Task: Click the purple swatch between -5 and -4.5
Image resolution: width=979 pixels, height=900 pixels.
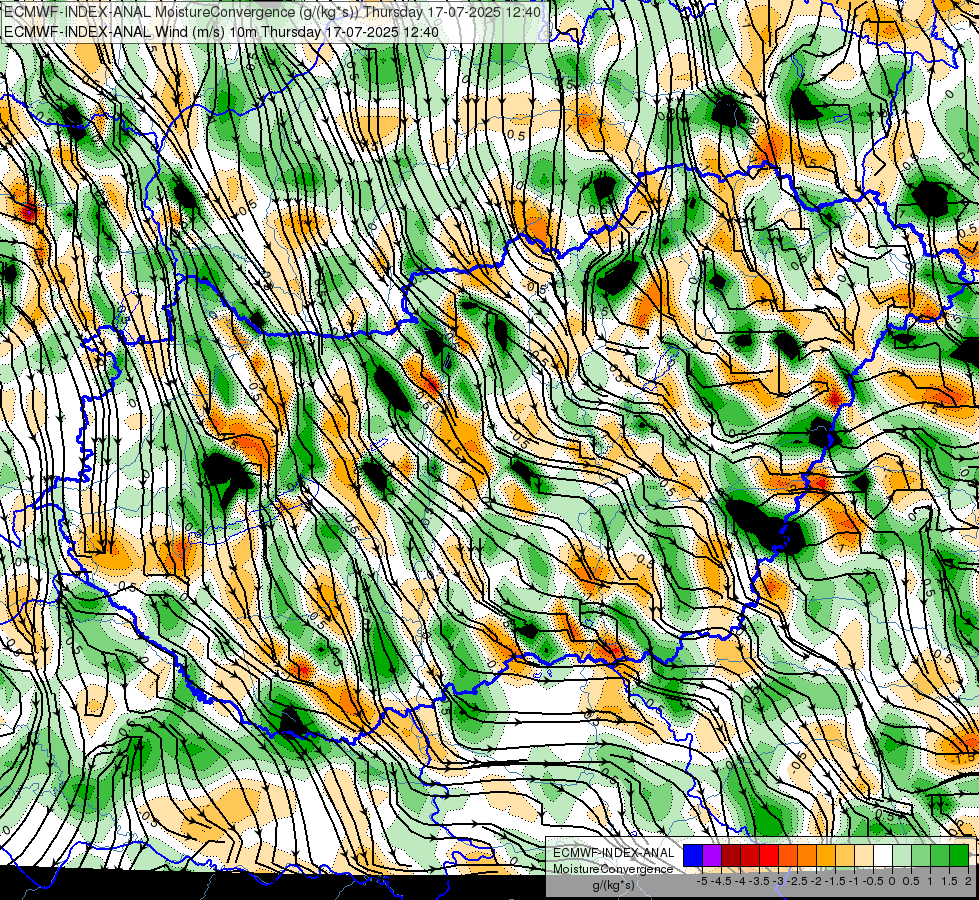Action: tap(712, 855)
